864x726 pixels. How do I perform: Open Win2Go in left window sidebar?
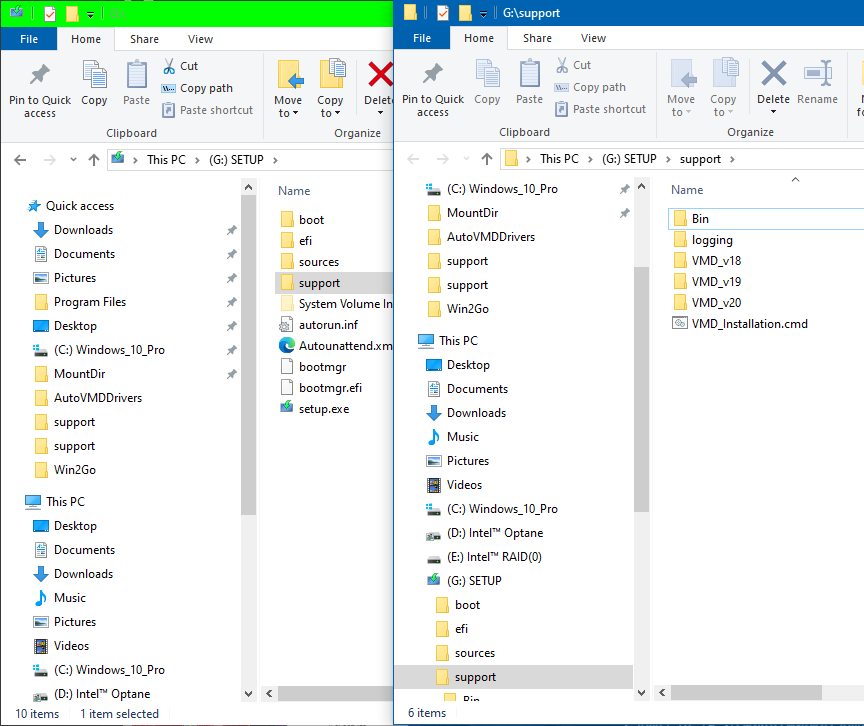point(74,470)
